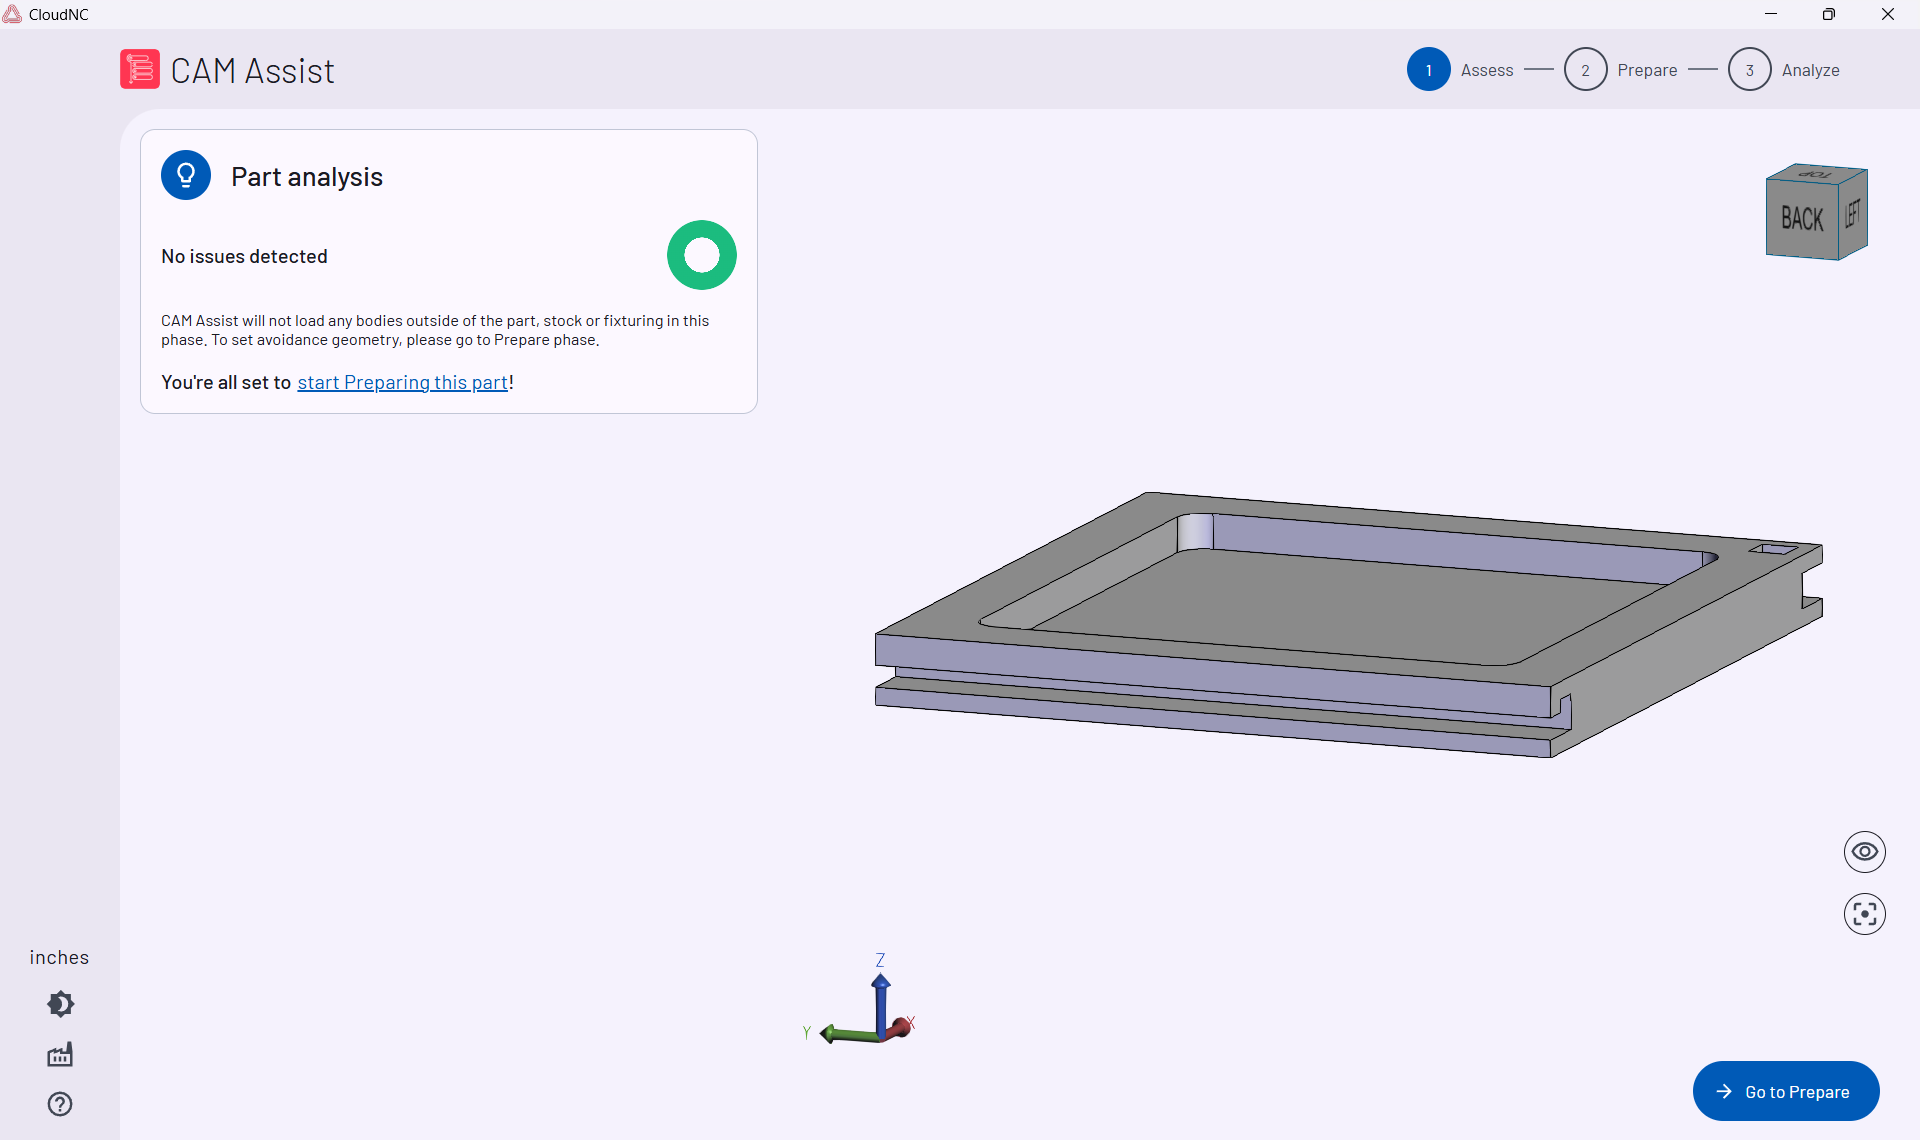The image size is (1920, 1140).
Task: Close the CloudNC window
Action: coord(1888,14)
